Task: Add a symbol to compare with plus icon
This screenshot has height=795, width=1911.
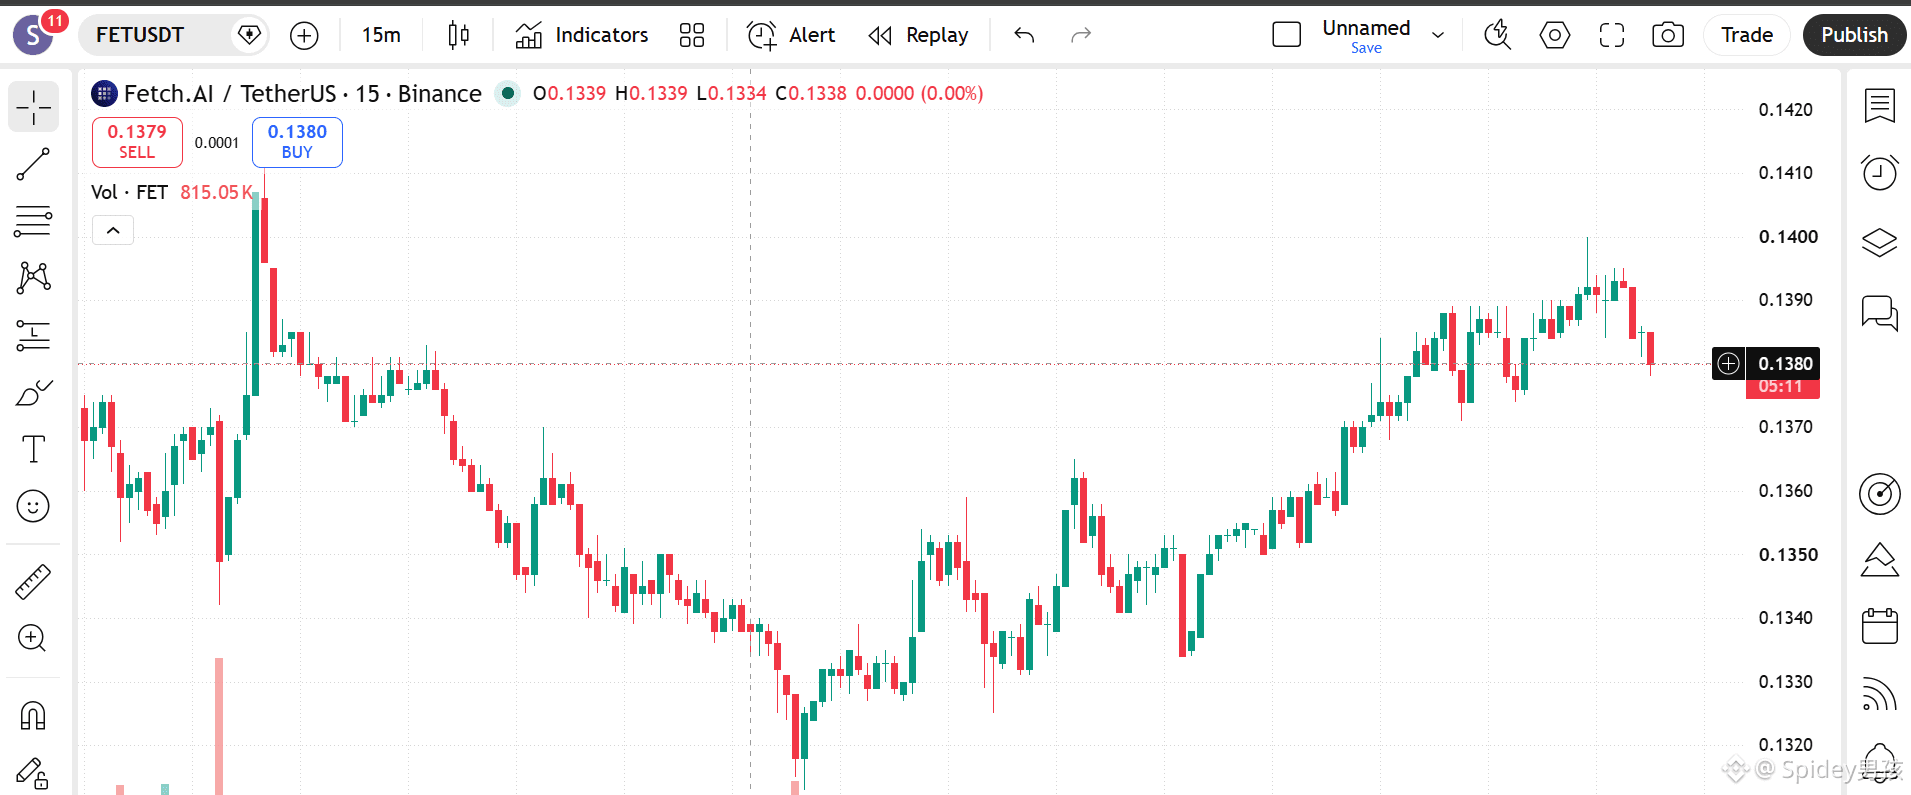Action: point(304,35)
